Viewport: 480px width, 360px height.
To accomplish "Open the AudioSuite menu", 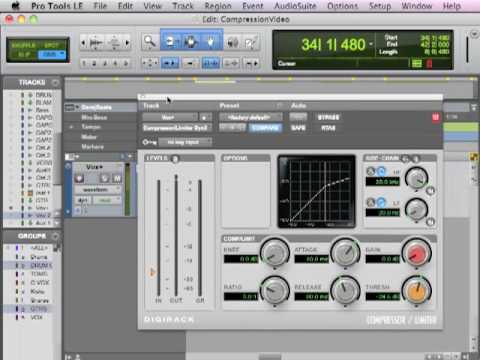I will [x=295, y=6].
